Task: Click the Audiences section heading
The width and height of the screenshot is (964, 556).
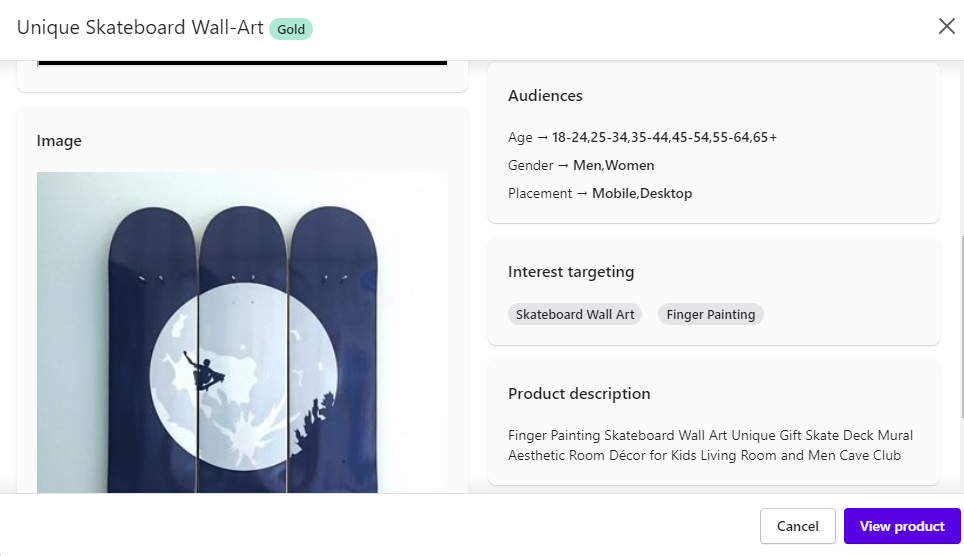Action: (x=545, y=95)
